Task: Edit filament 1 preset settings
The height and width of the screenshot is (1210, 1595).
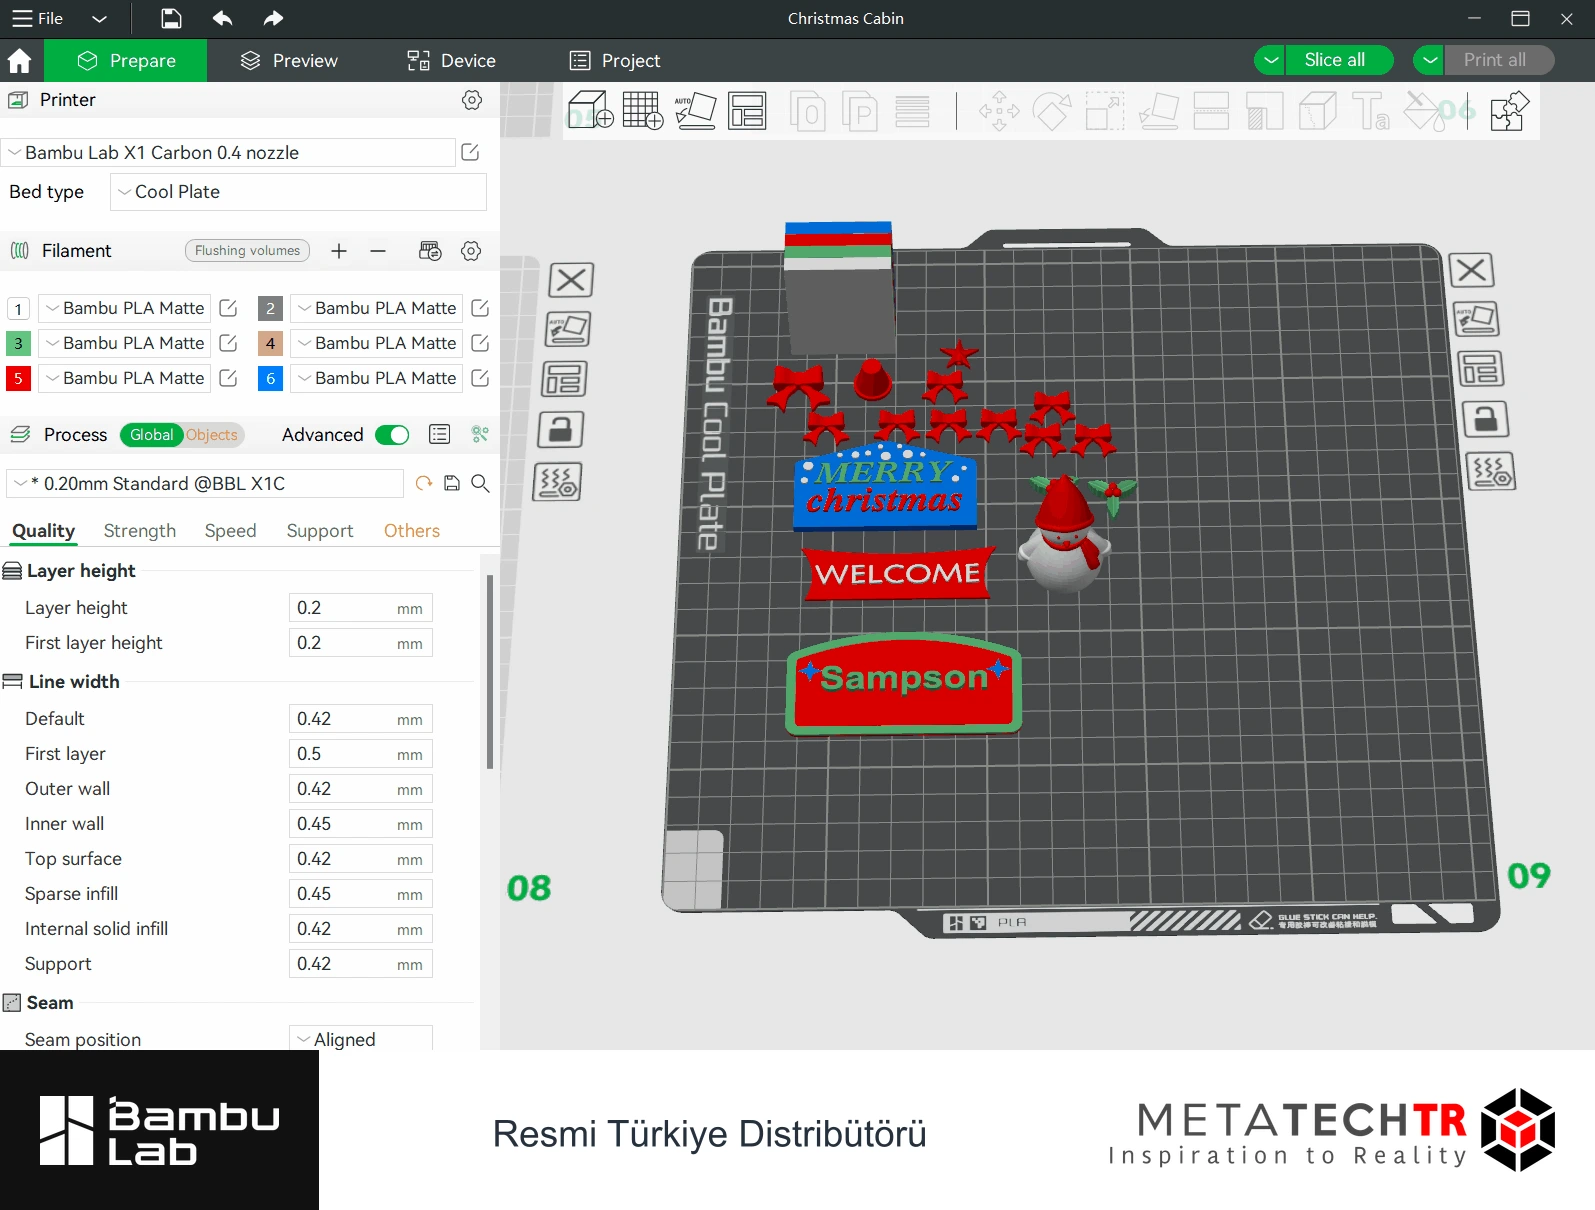Action: [228, 308]
